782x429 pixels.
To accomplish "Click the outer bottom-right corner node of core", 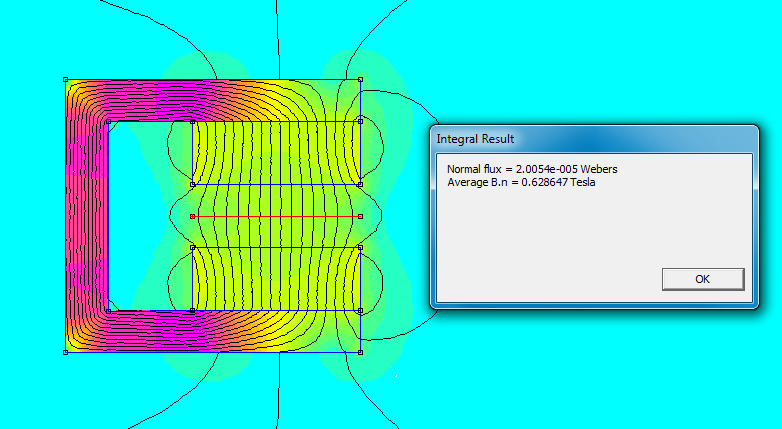I will coord(360,352).
